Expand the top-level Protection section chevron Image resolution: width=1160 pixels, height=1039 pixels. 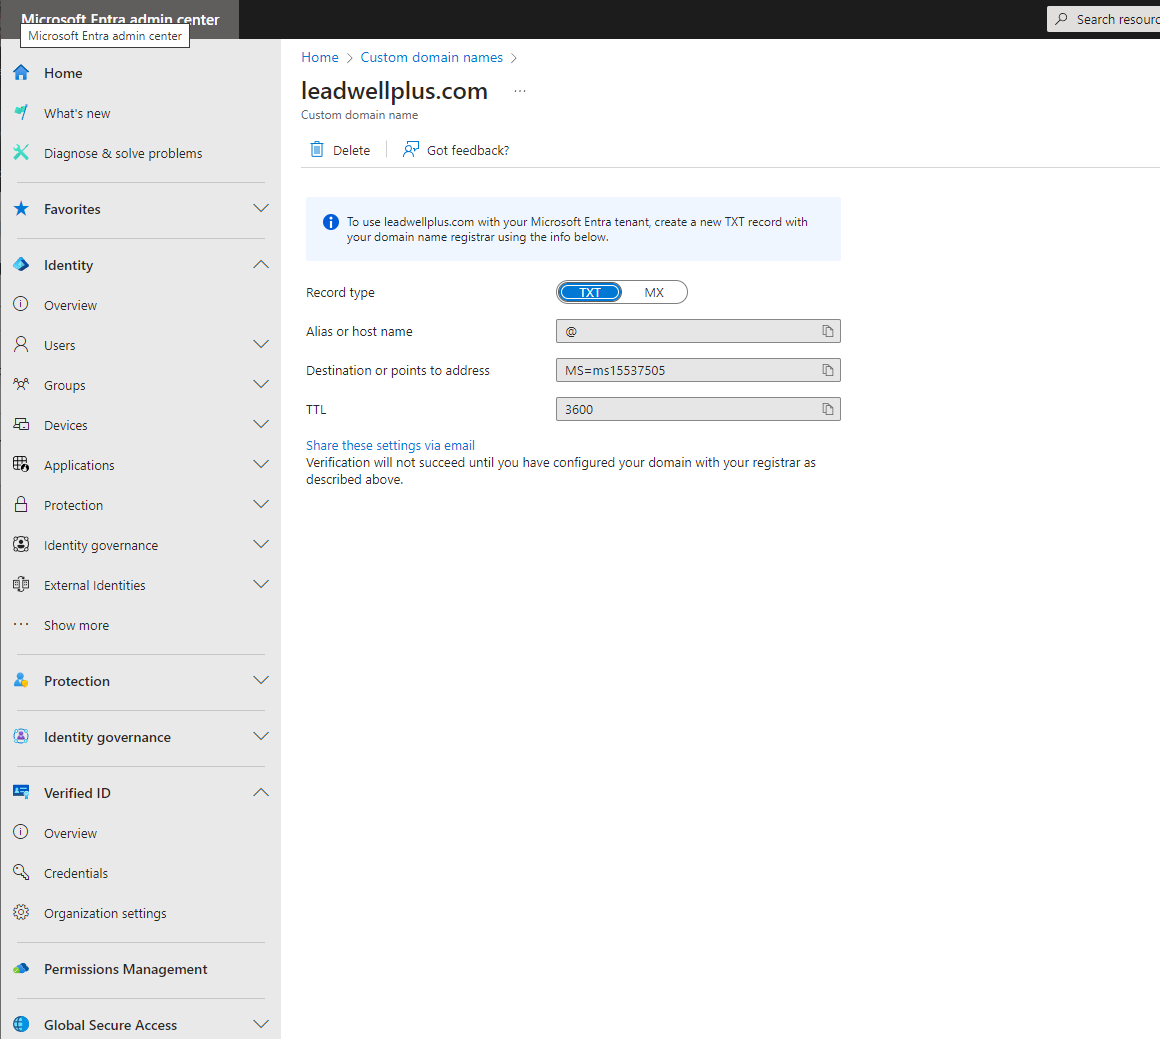tap(260, 680)
